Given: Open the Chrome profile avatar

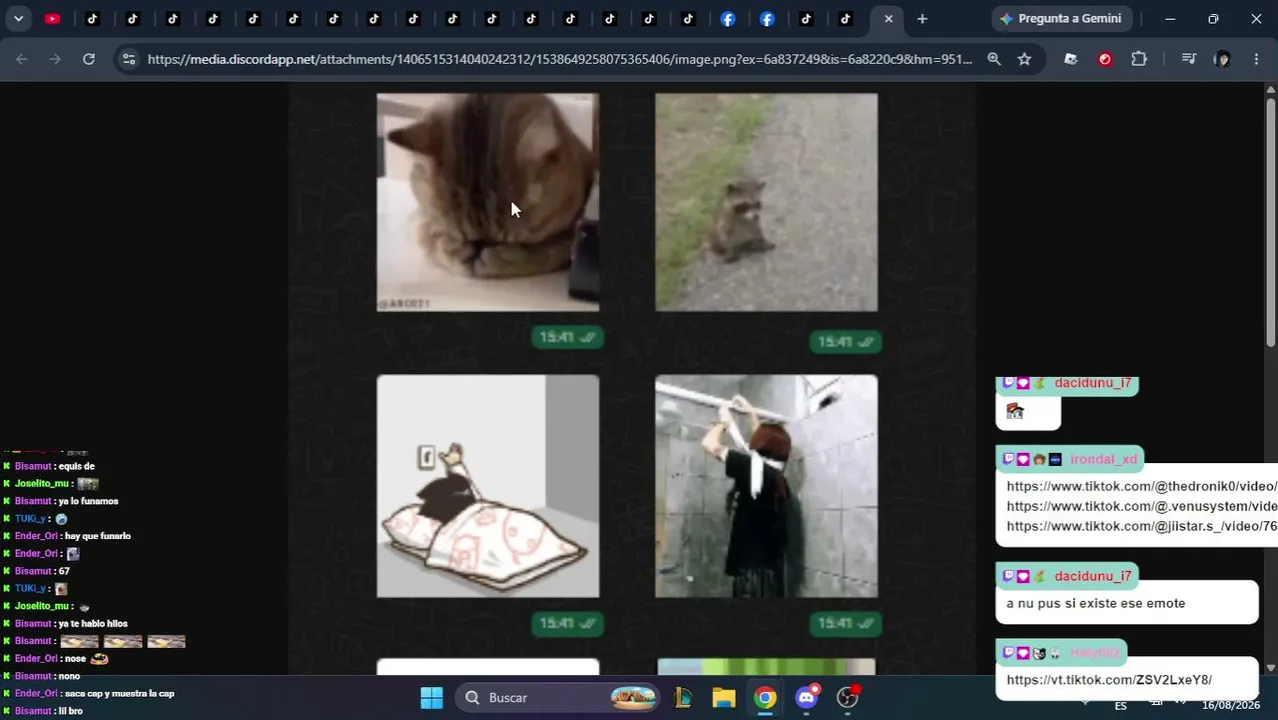Looking at the screenshot, I should click(x=1222, y=59).
